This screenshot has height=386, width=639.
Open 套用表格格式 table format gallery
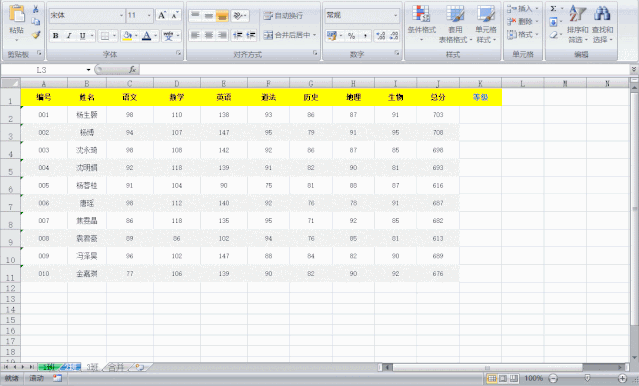click(455, 24)
